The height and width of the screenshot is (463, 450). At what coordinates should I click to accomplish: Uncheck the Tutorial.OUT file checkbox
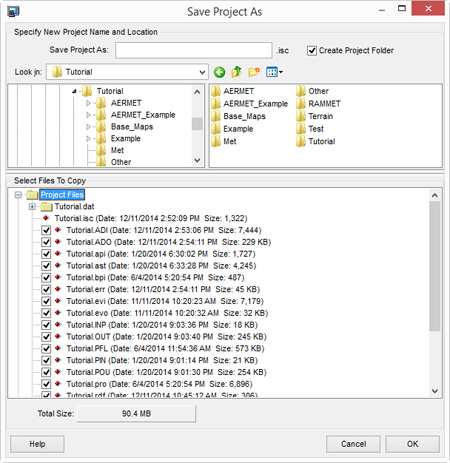pyautogui.click(x=46, y=337)
